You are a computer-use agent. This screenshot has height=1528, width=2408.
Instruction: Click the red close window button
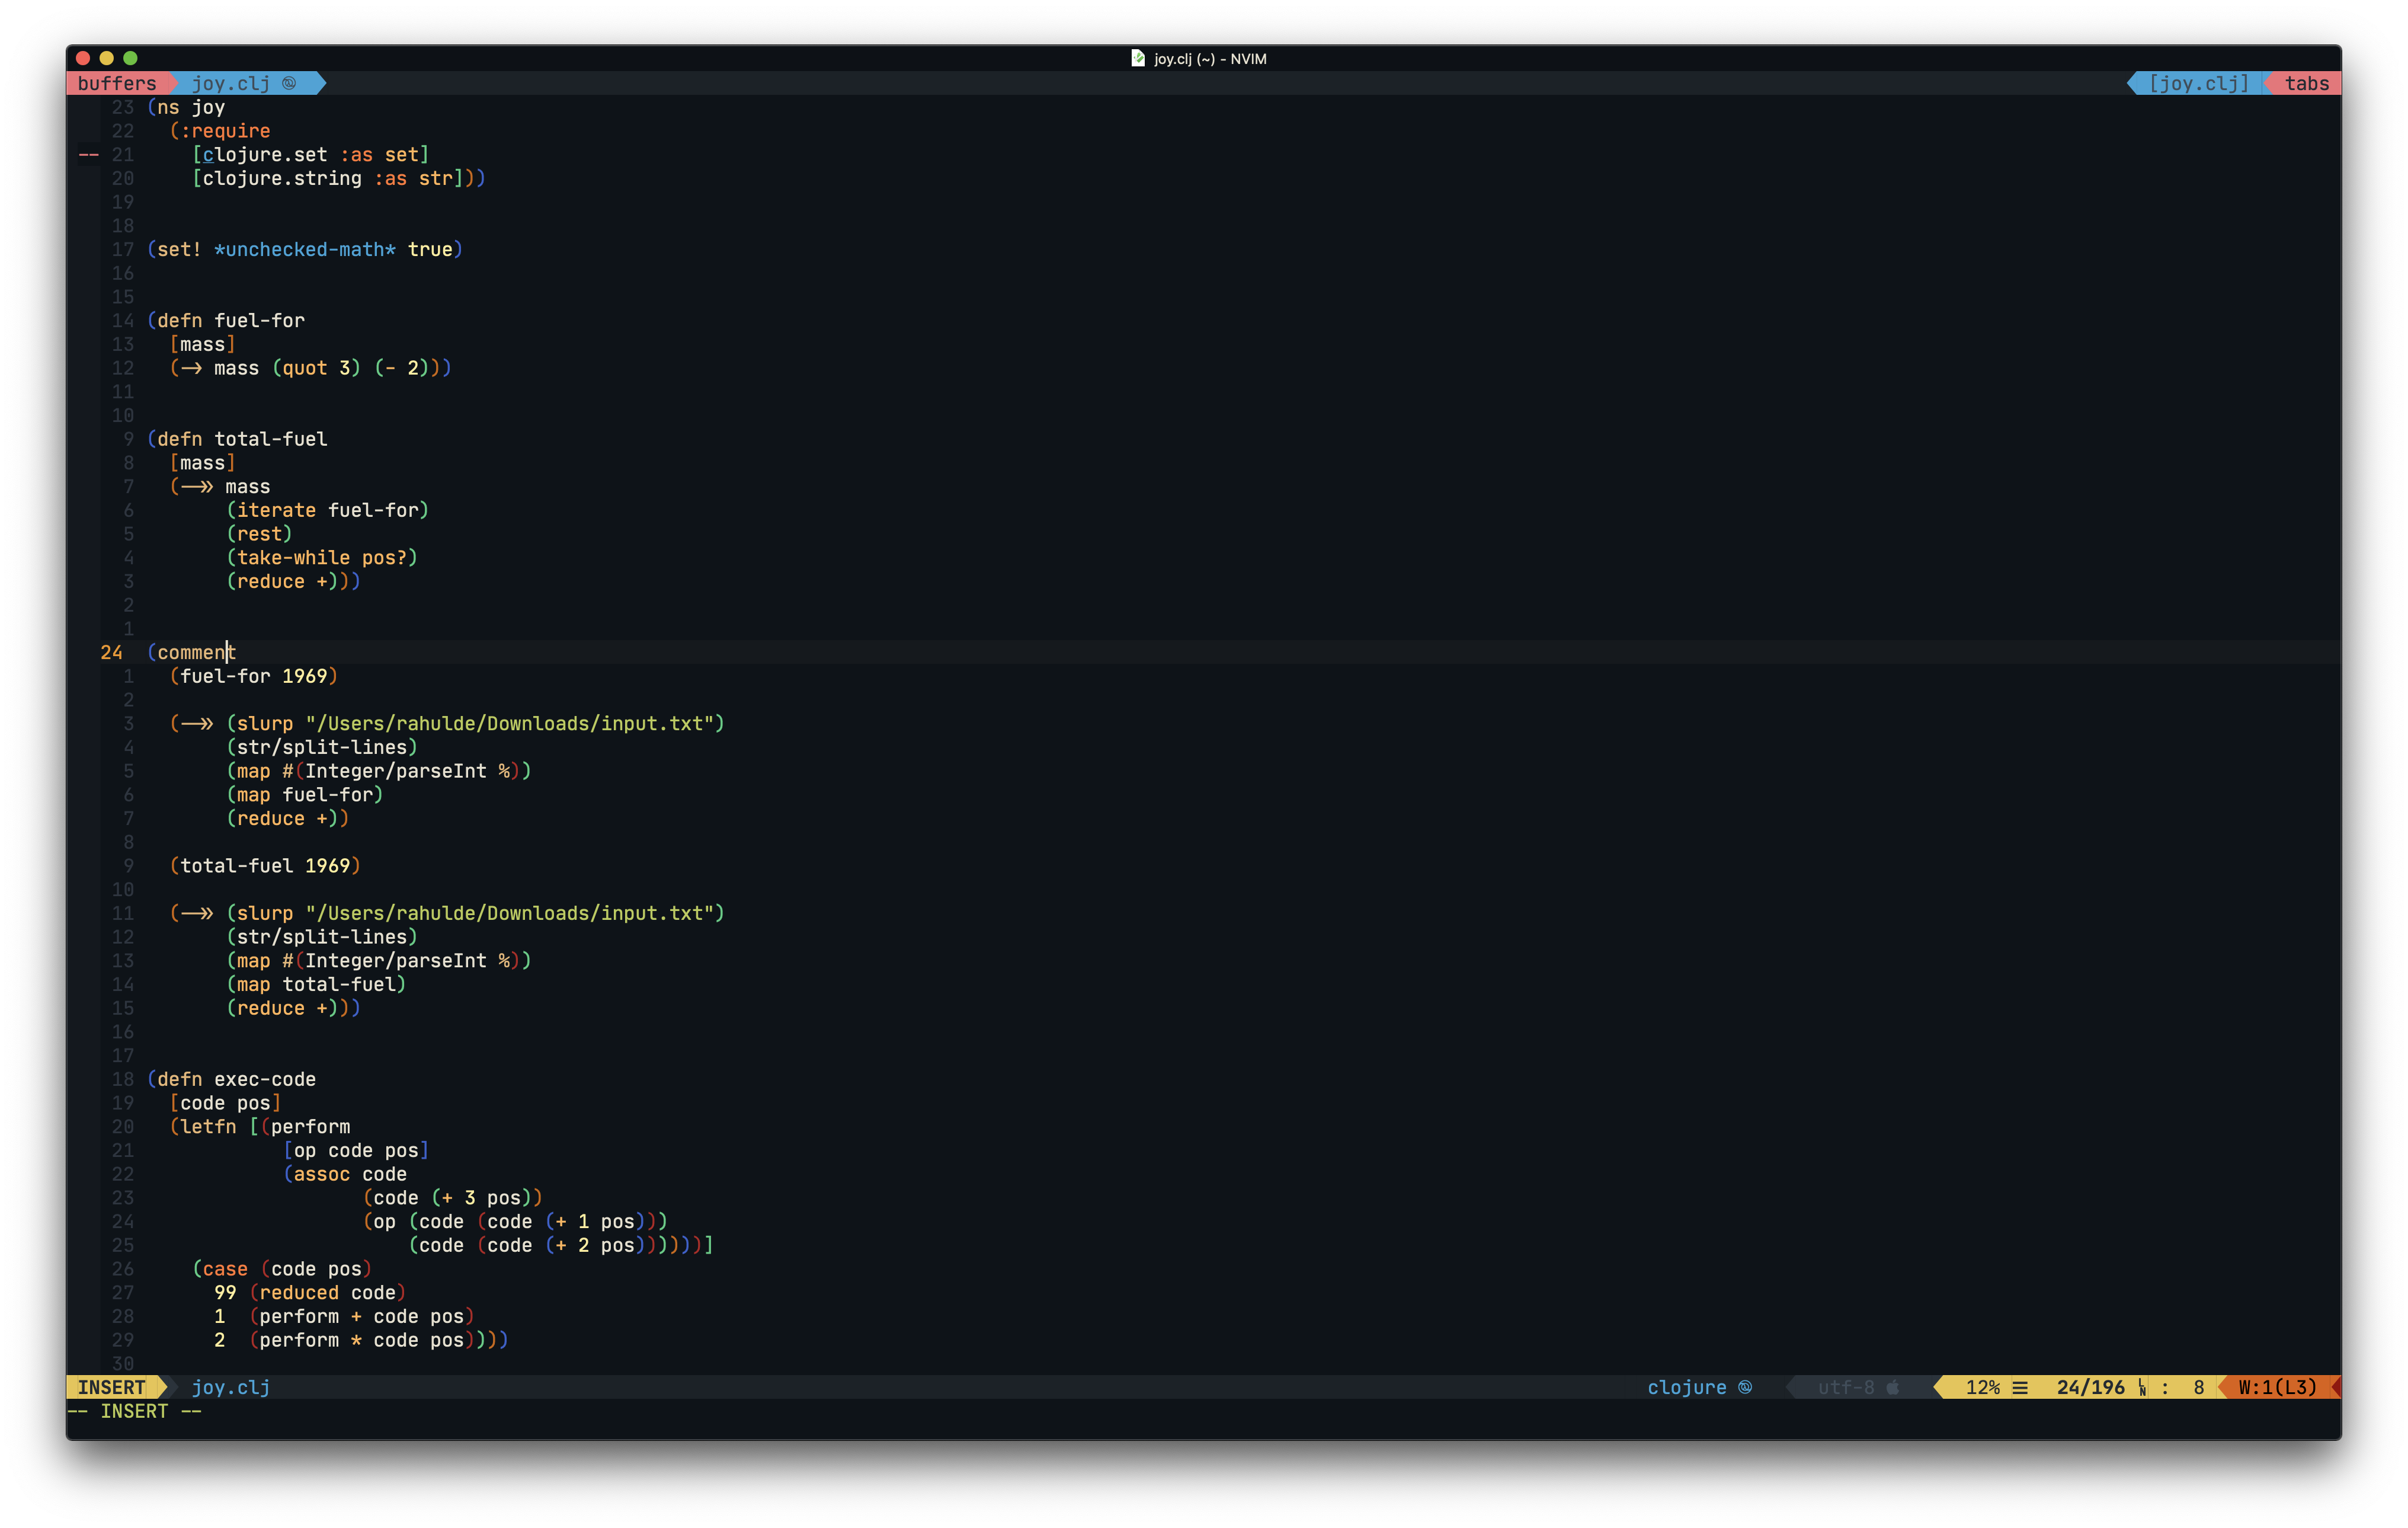tap(83, 58)
